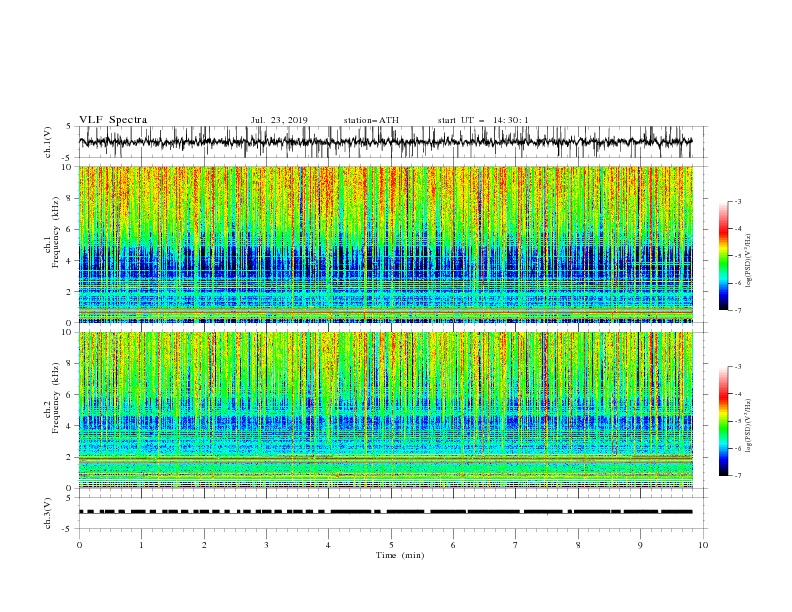Click the ch.1 PSD color scale bar
792x612 pixels.
point(724,256)
